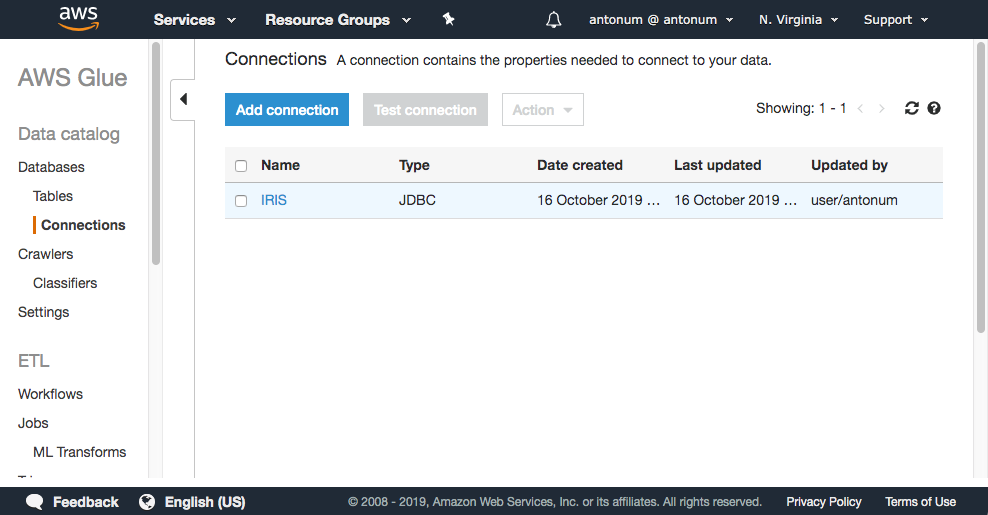Open Settings in the sidebar
988x515 pixels.
point(43,312)
